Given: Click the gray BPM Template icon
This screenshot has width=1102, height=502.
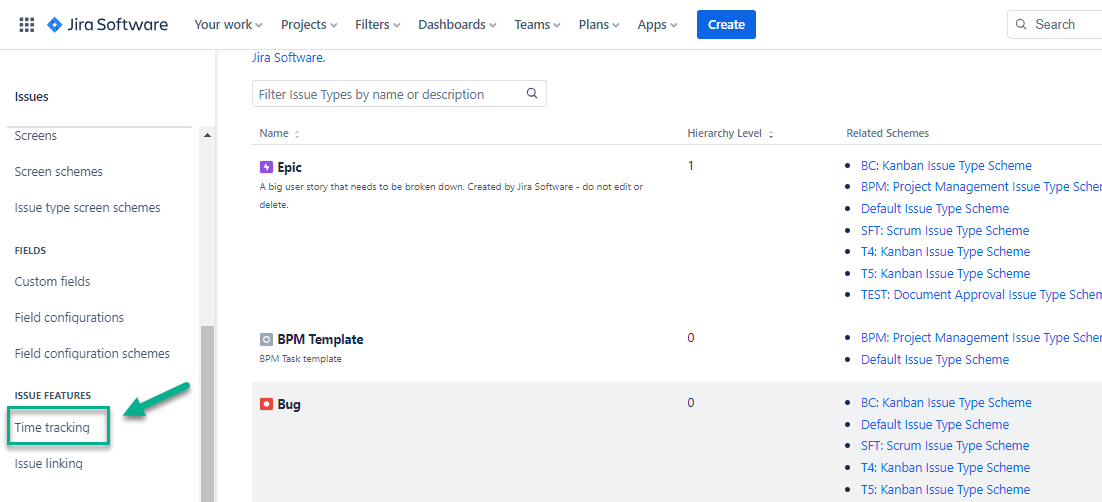Looking at the screenshot, I should [x=266, y=339].
